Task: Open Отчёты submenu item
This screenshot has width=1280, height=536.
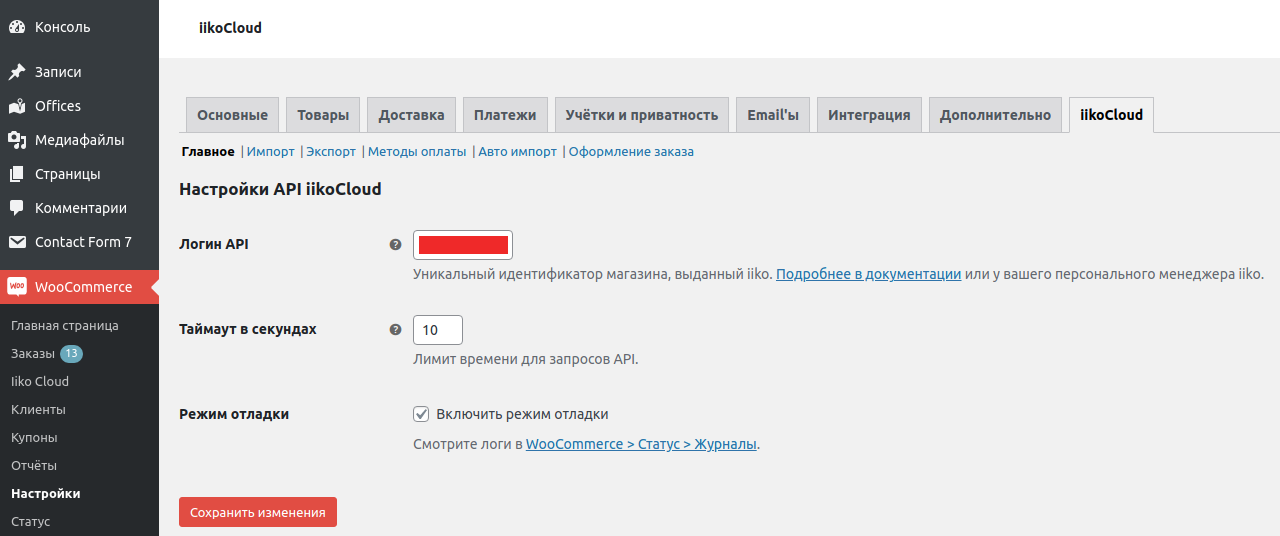Action: pyautogui.click(x=34, y=466)
